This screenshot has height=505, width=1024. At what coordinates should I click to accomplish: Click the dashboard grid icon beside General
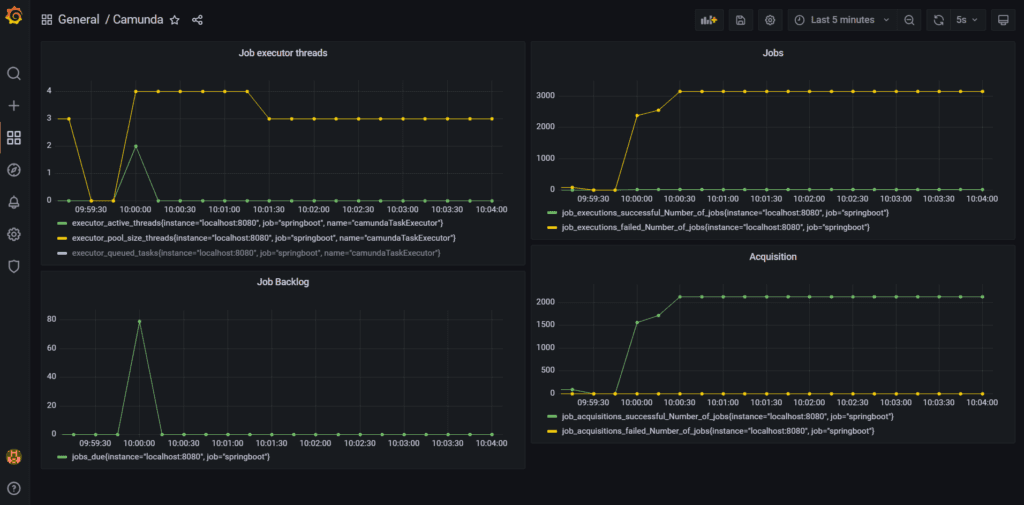46,20
